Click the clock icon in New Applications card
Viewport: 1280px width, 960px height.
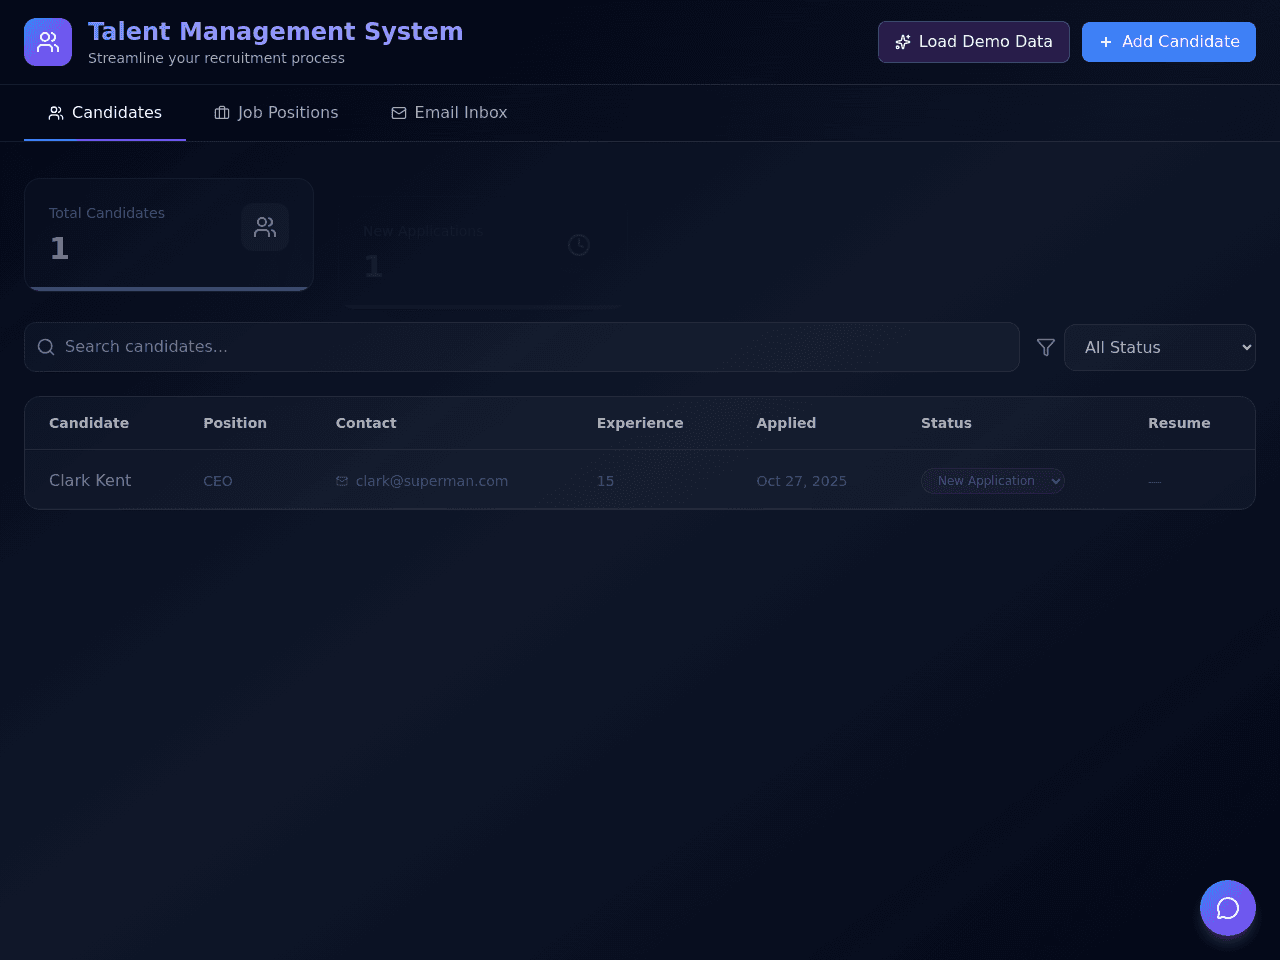pyautogui.click(x=579, y=245)
